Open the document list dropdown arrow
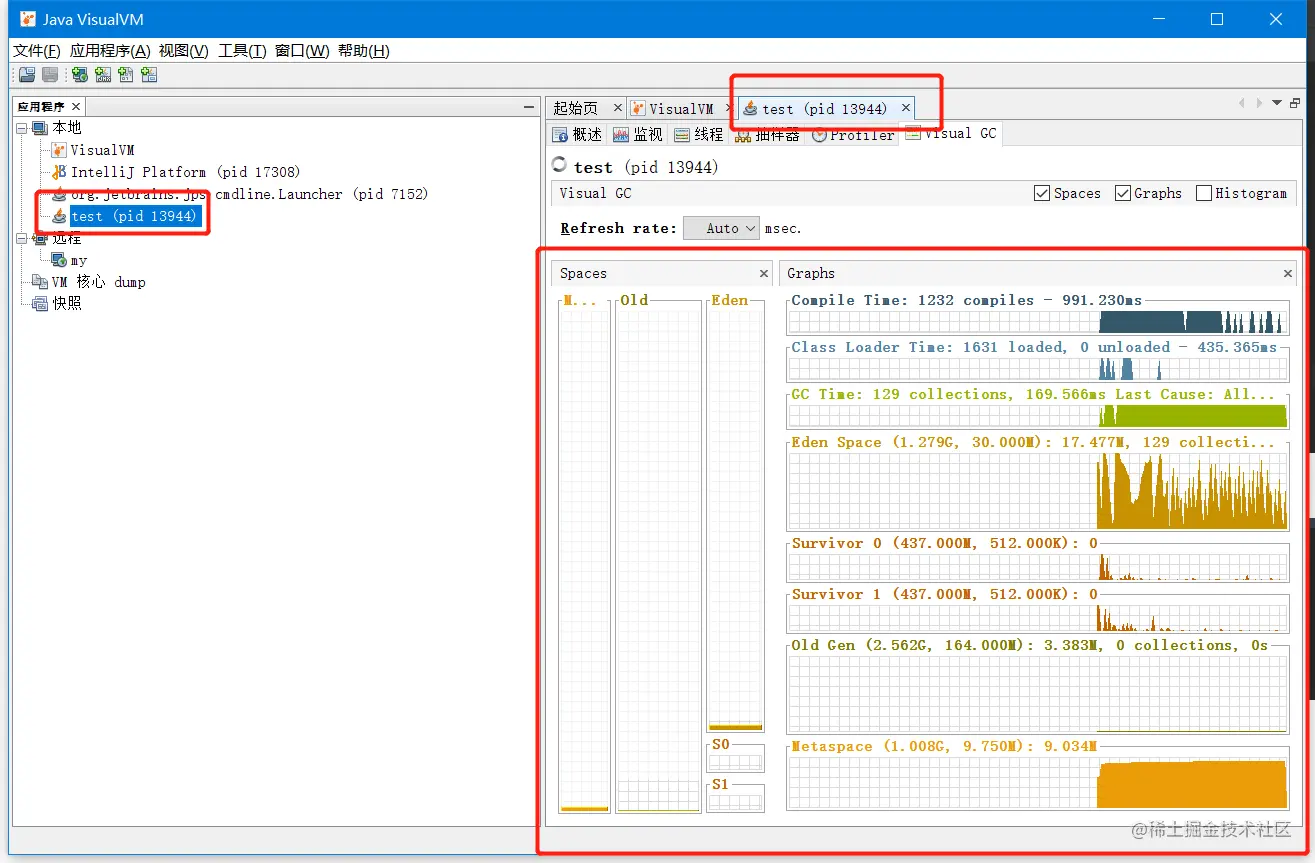 [x=1276, y=103]
